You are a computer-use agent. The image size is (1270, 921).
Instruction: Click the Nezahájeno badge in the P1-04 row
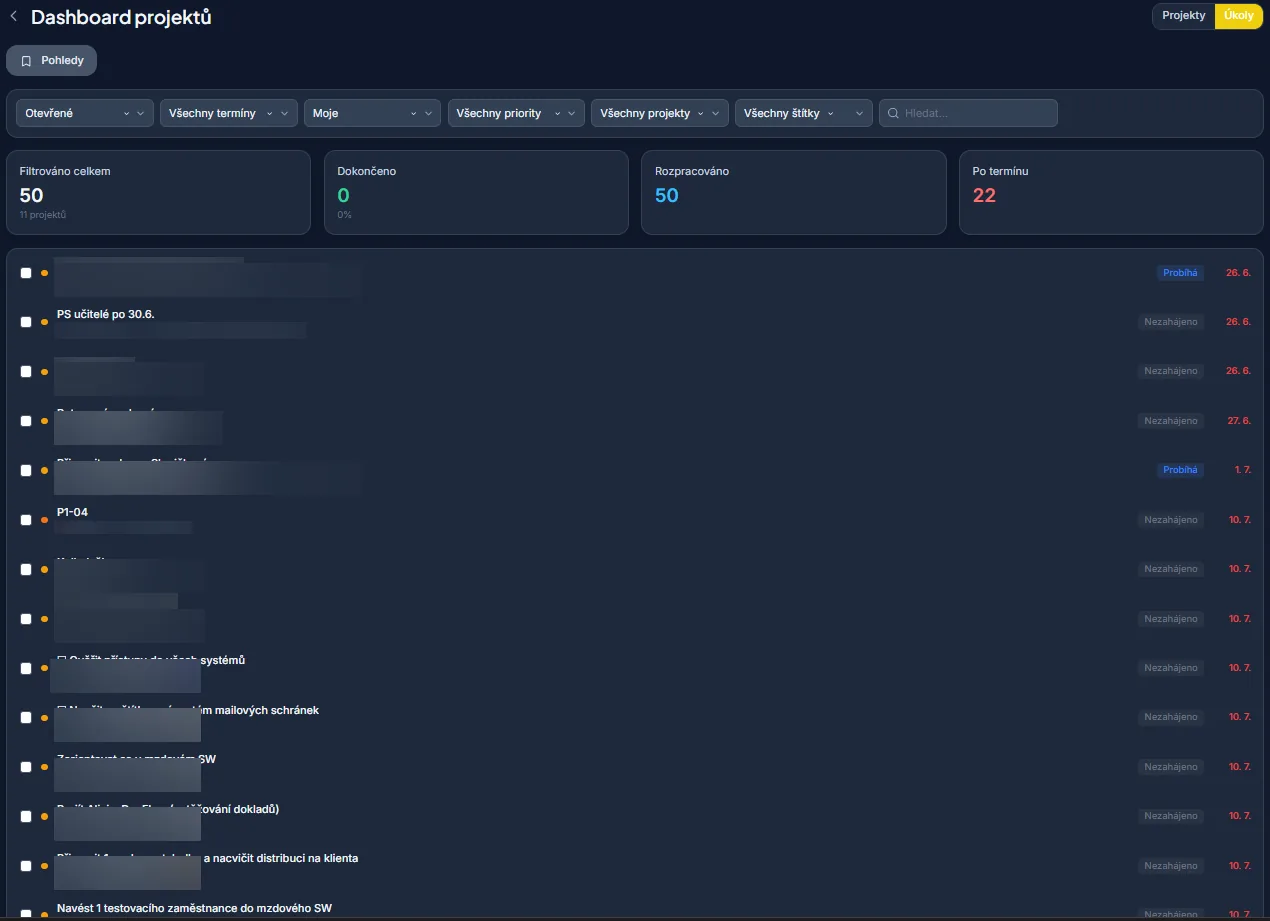point(1171,520)
